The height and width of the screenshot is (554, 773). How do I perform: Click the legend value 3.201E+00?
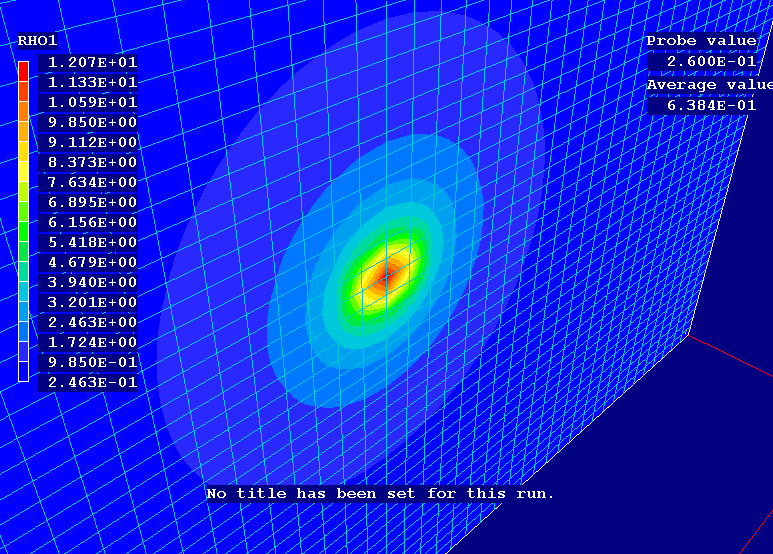(x=88, y=302)
